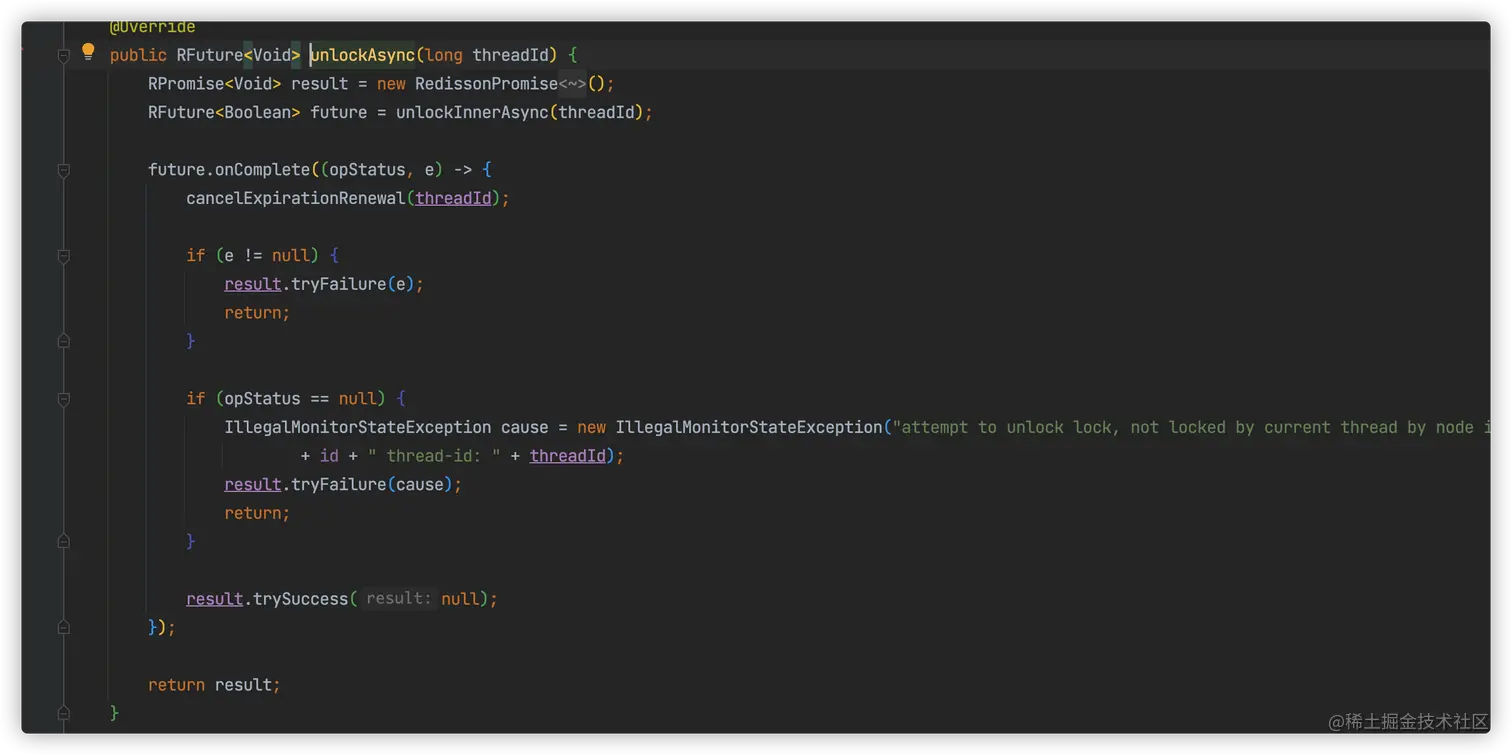The width and height of the screenshot is (1512, 755).
Task: Click fold end marker beside '});' line
Action: coord(63,627)
